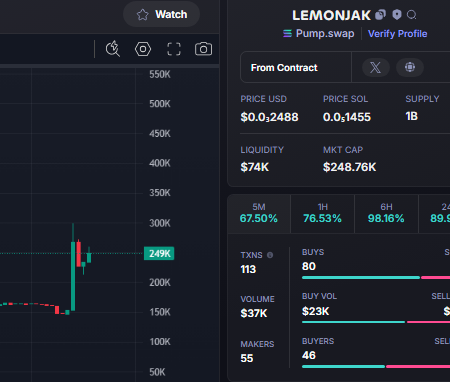The image size is (450, 382).
Task: Click the LEMONJAK token name
Action: click(x=331, y=15)
